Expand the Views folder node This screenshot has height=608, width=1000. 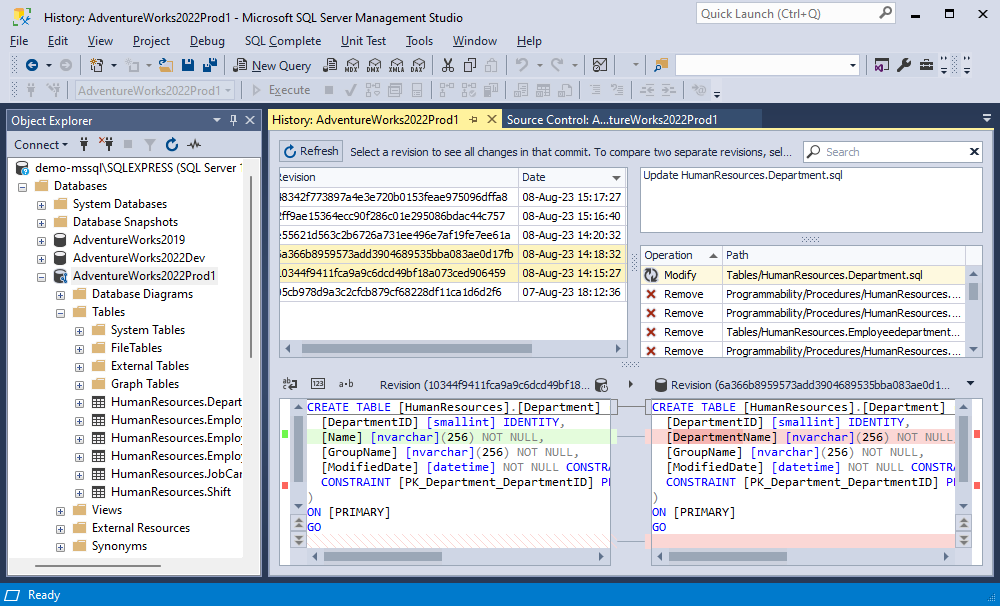point(60,511)
